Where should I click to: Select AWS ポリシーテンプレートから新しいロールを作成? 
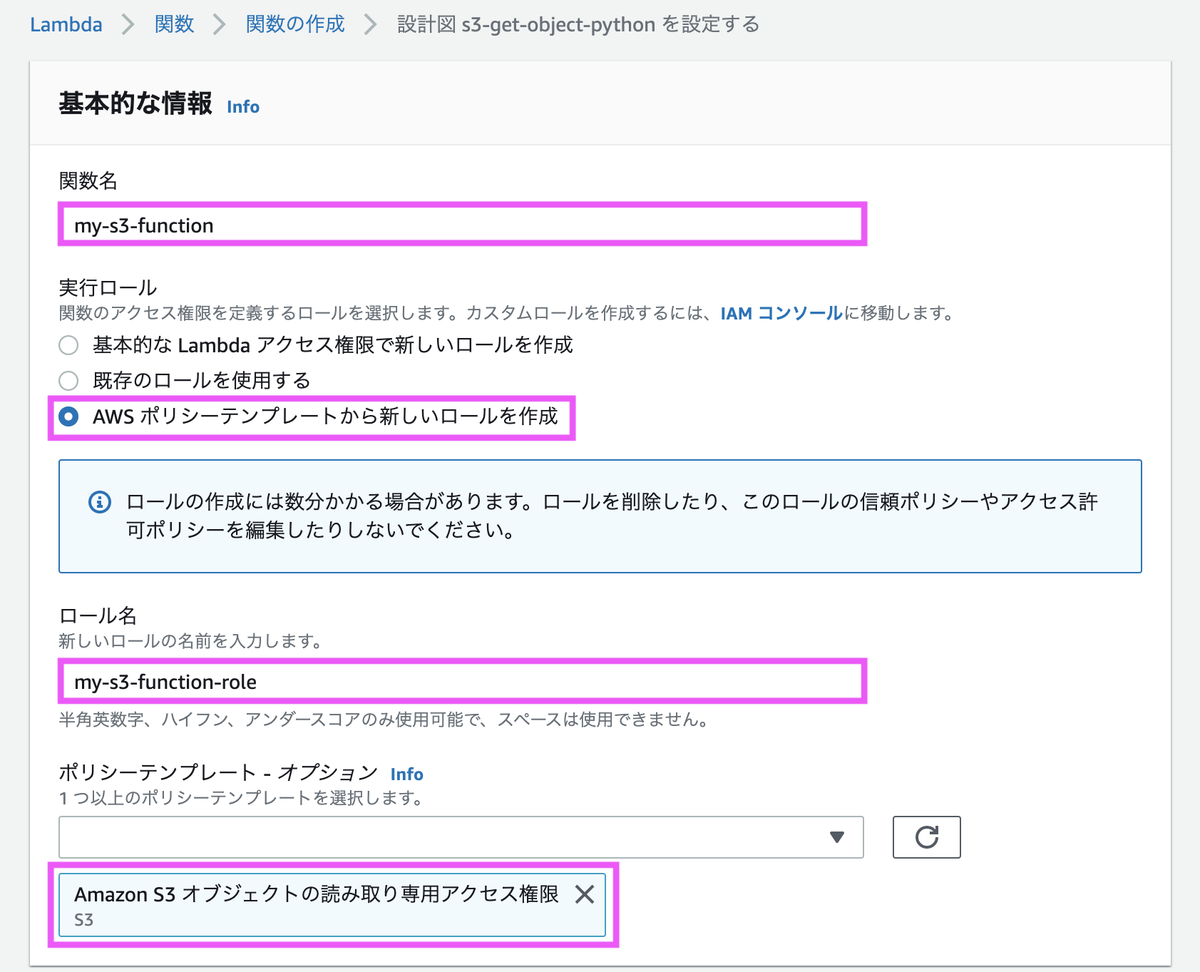pyautogui.click(x=67, y=417)
